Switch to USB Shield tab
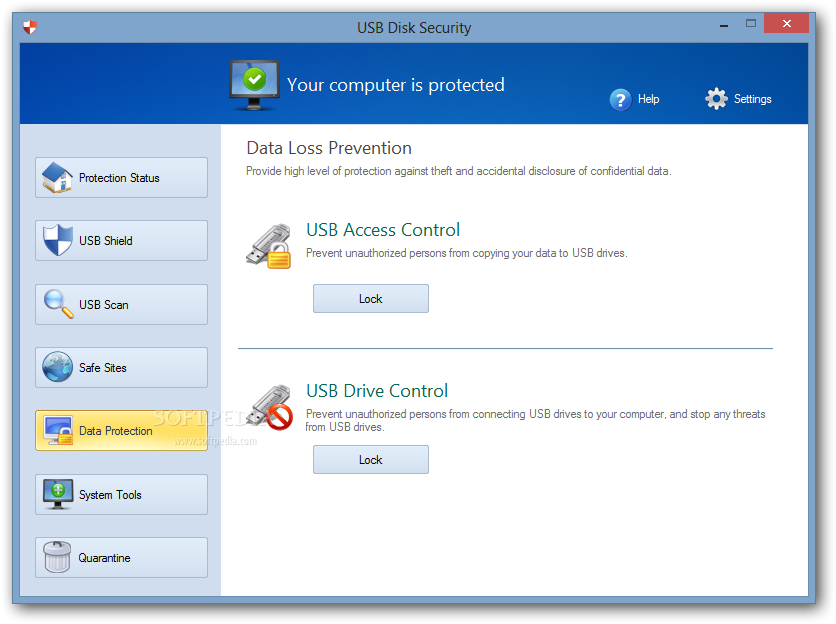 pyautogui.click(x=121, y=241)
